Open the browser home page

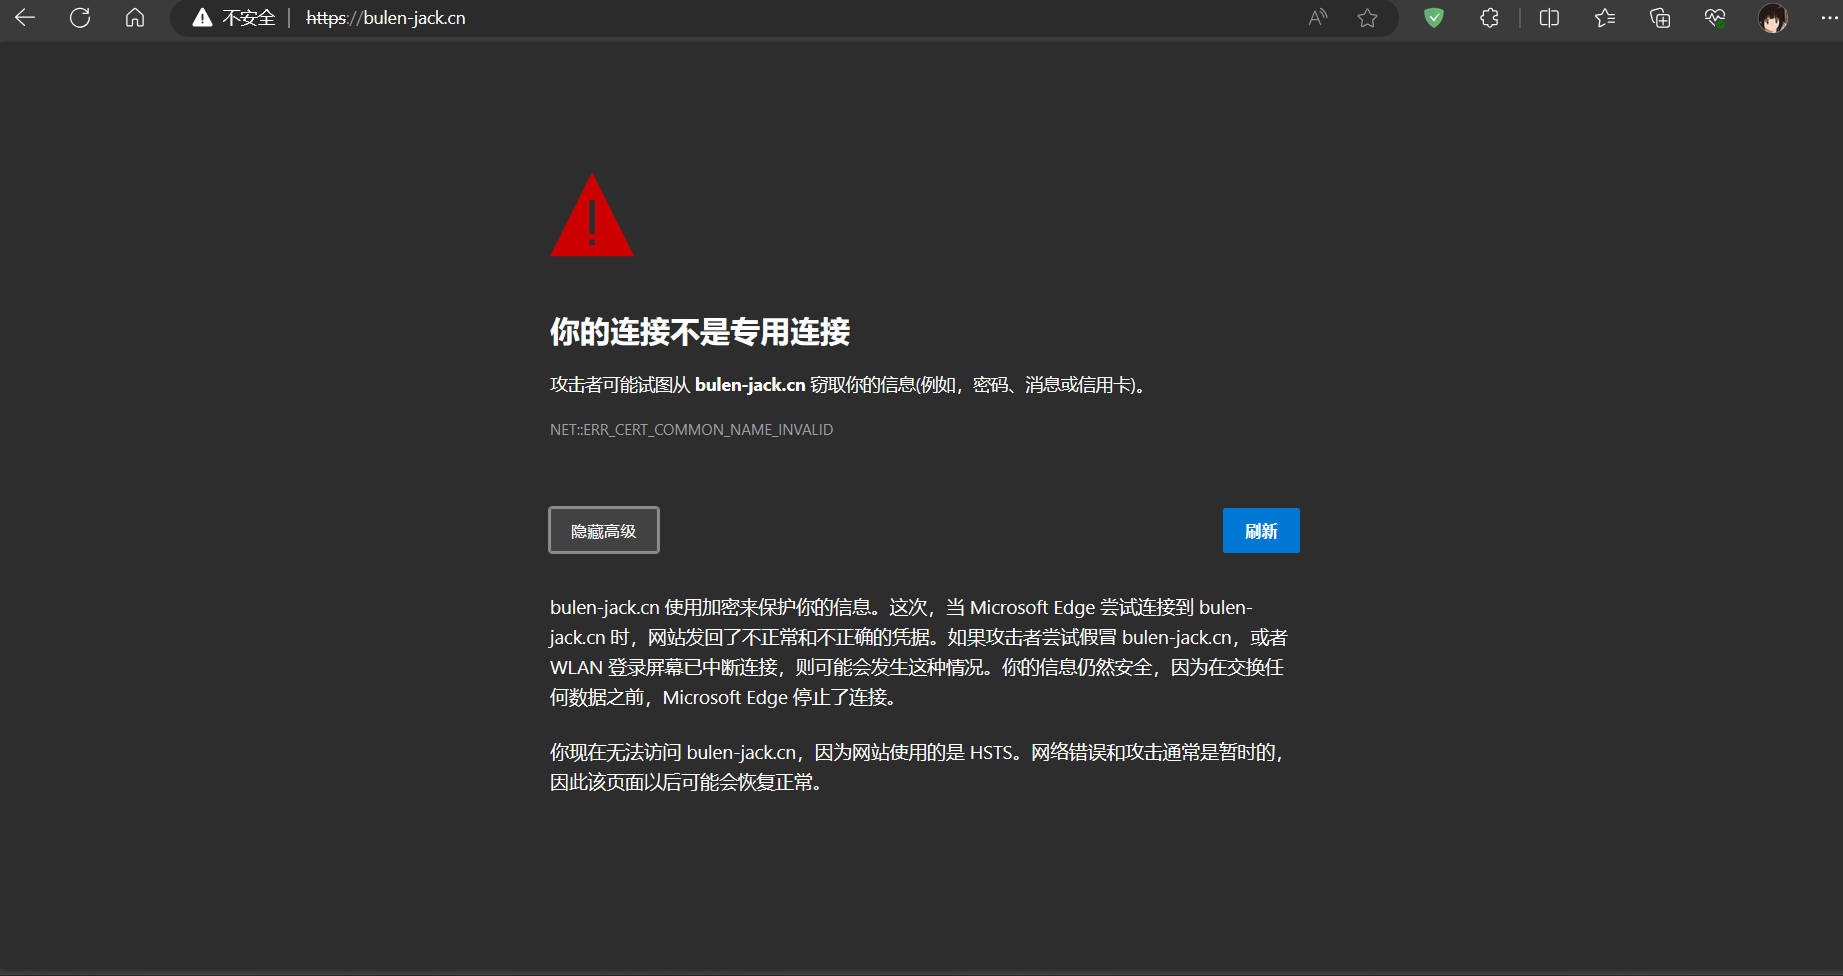(135, 18)
